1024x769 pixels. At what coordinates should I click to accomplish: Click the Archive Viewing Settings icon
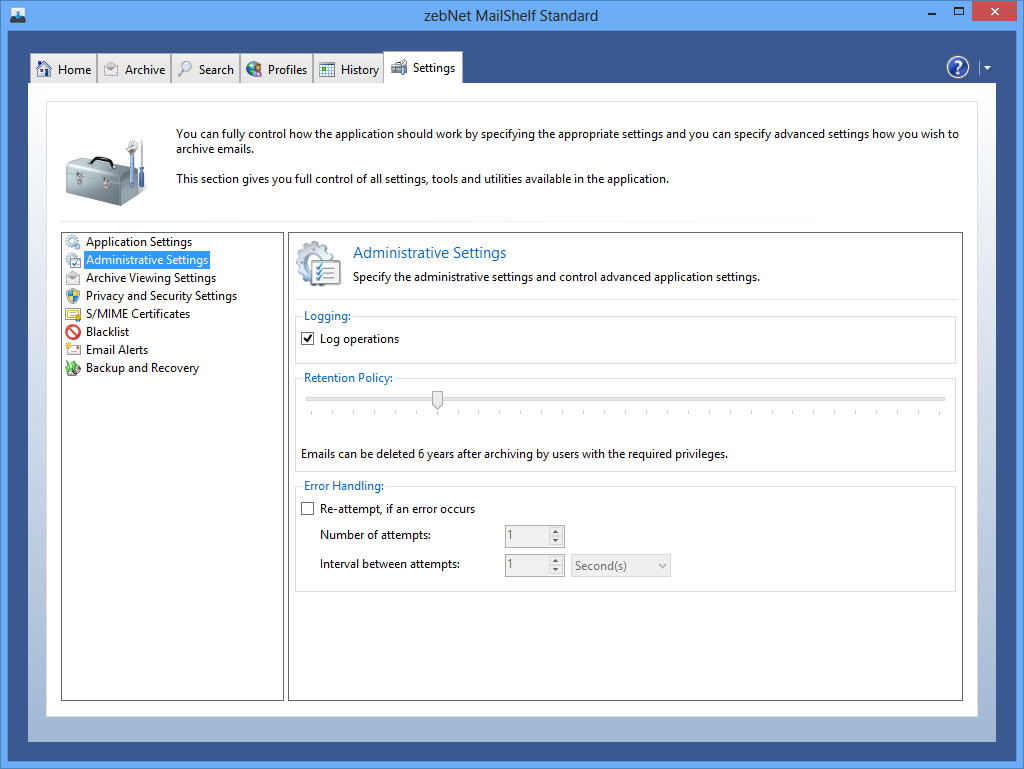[73, 278]
